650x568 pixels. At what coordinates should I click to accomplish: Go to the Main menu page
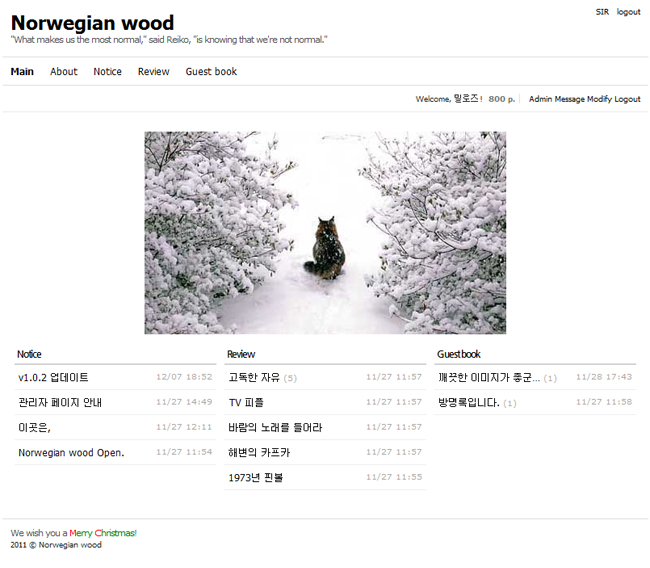coord(22,72)
